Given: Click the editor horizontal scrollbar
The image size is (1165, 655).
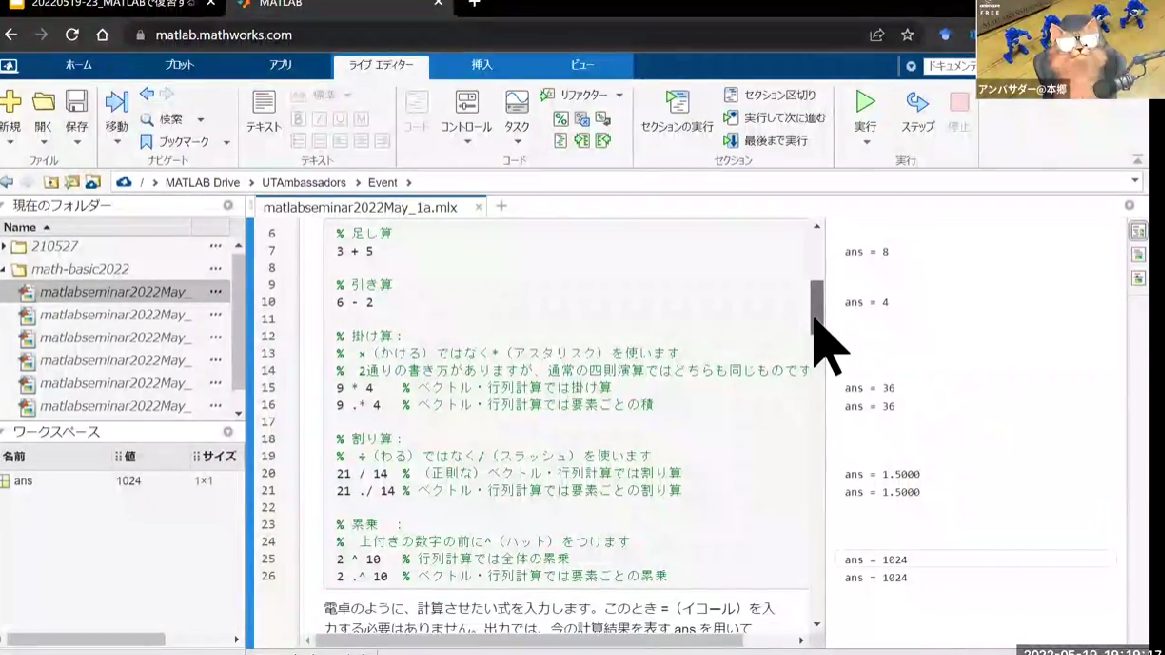Looking at the screenshot, I should tap(529, 640).
